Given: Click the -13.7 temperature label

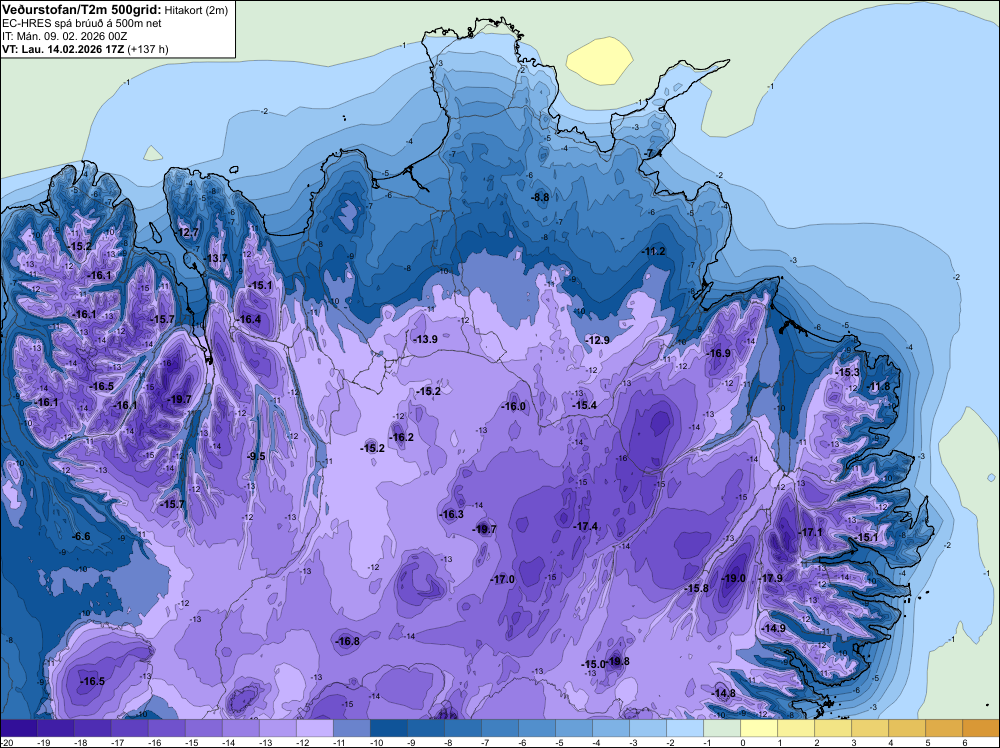Looking at the screenshot, I should (216, 258).
